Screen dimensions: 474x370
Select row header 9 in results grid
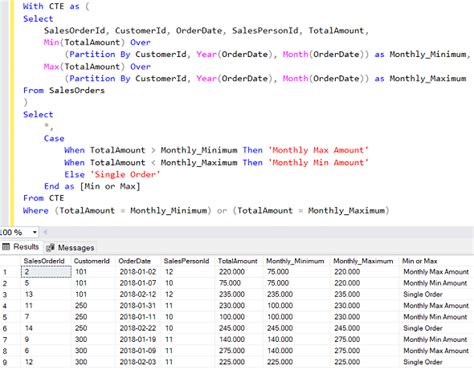tap(5, 362)
